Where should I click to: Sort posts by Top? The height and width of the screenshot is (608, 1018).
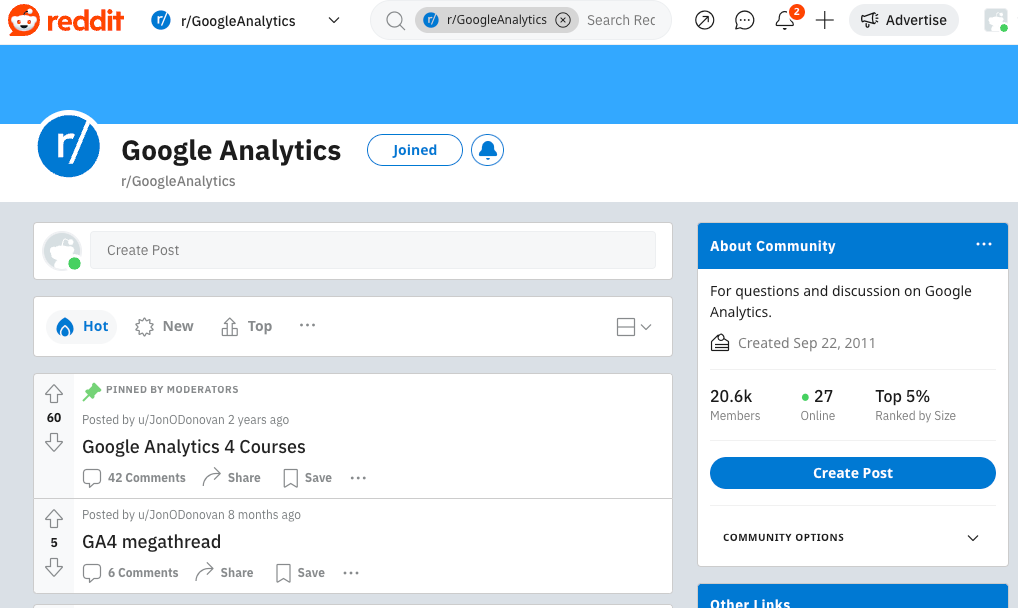pos(246,326)
